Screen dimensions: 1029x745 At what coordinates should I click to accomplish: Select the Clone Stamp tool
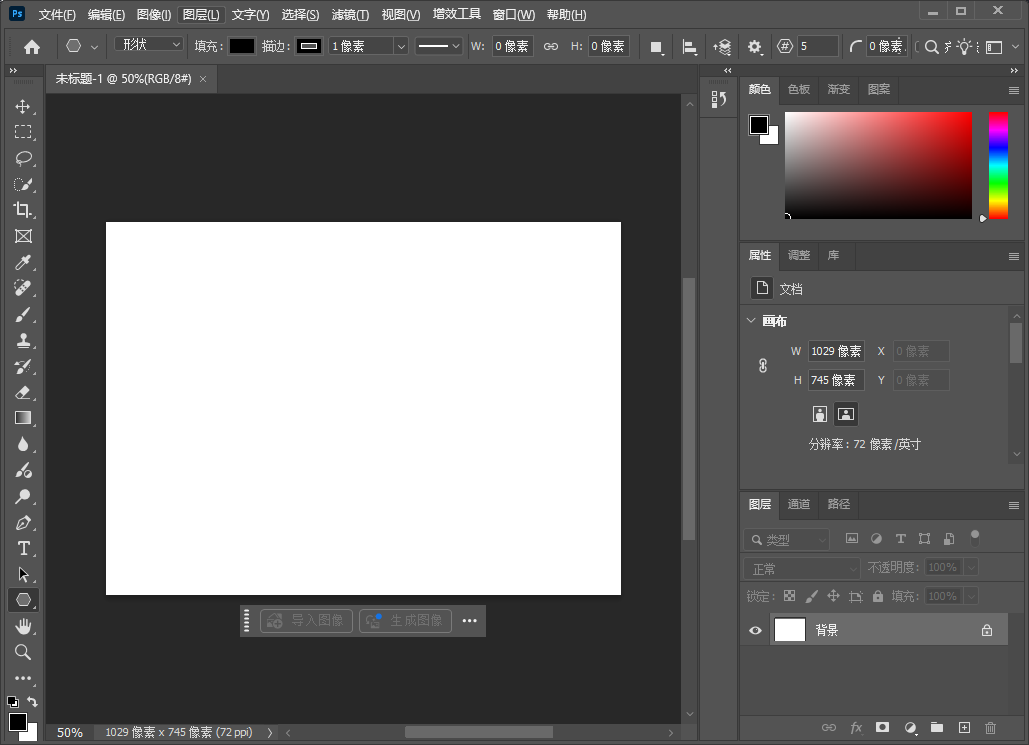click(x=23, y=340)
